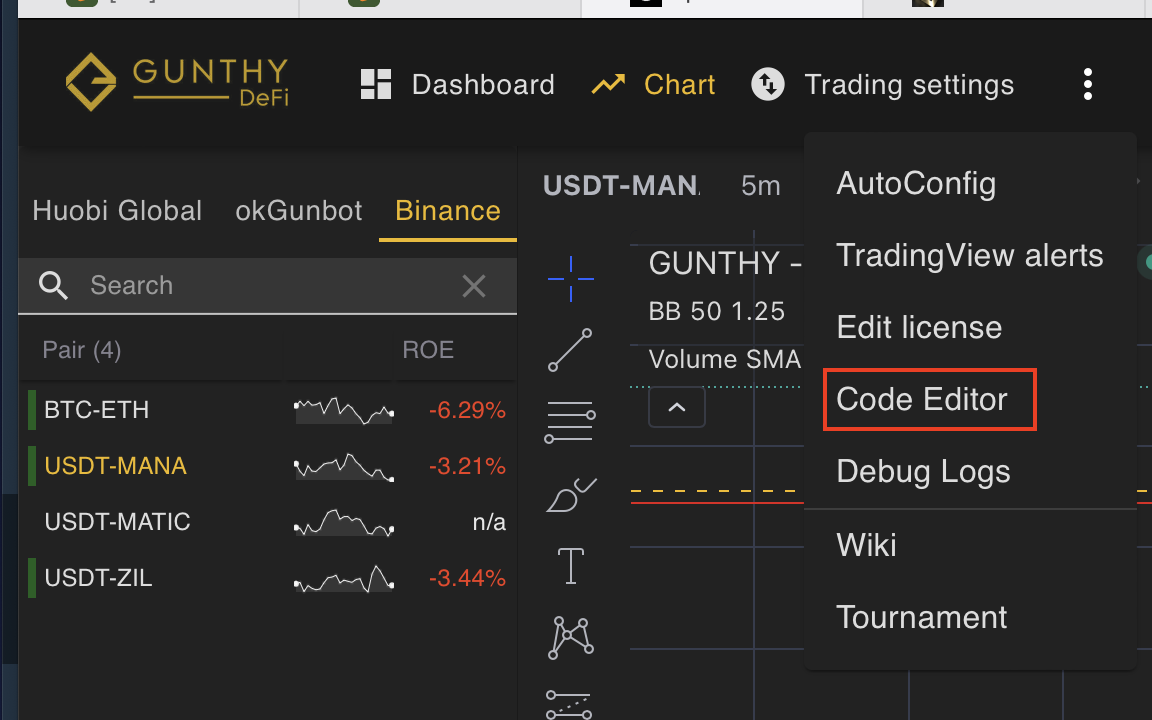The height and width of the screenshot is (720, 1152).
Task: Click the -3.21% ROE value
Action: click(x=467, y=466)
